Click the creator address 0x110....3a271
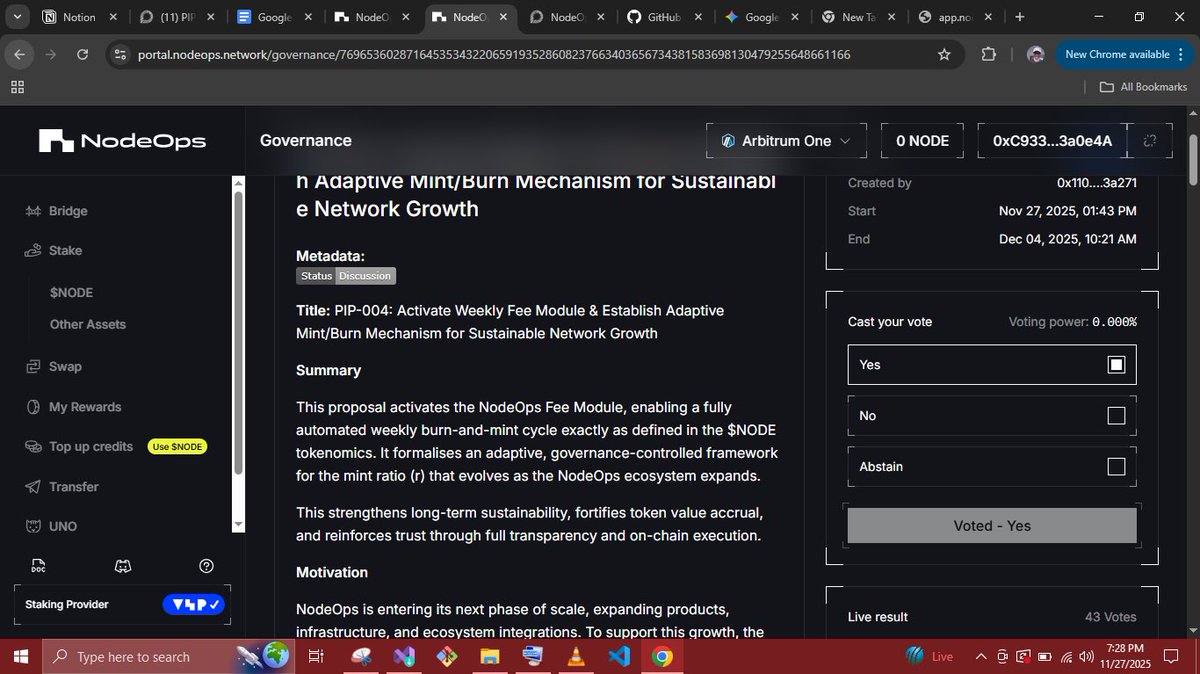Screen dimensions: 1200x674 pyautogui.click(x=1096, y=183)
